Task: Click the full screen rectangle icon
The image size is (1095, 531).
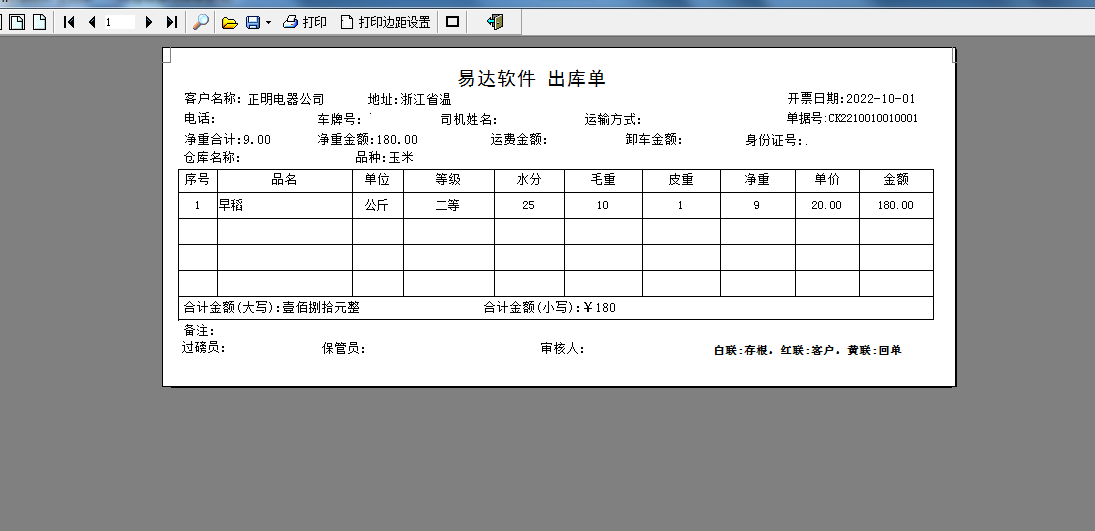Action: click(x=453, y=22)
